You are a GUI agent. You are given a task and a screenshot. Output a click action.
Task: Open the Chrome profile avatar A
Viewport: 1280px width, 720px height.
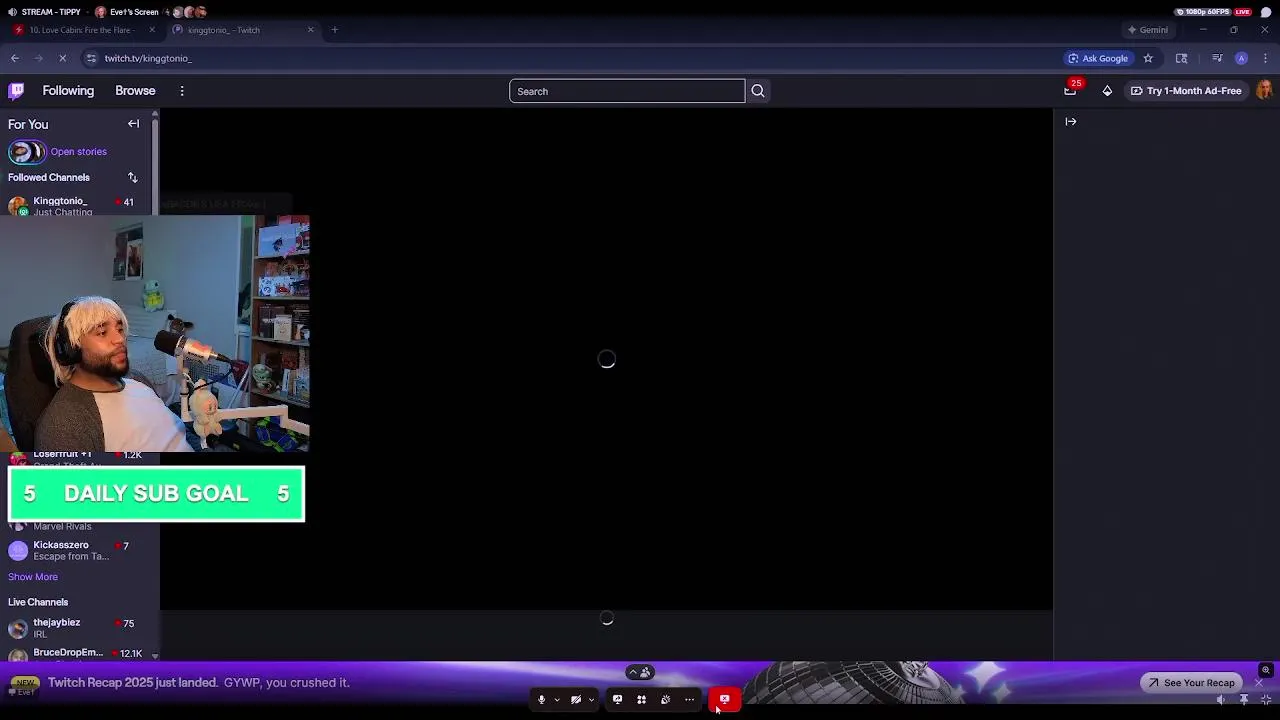pos(1241,58)
